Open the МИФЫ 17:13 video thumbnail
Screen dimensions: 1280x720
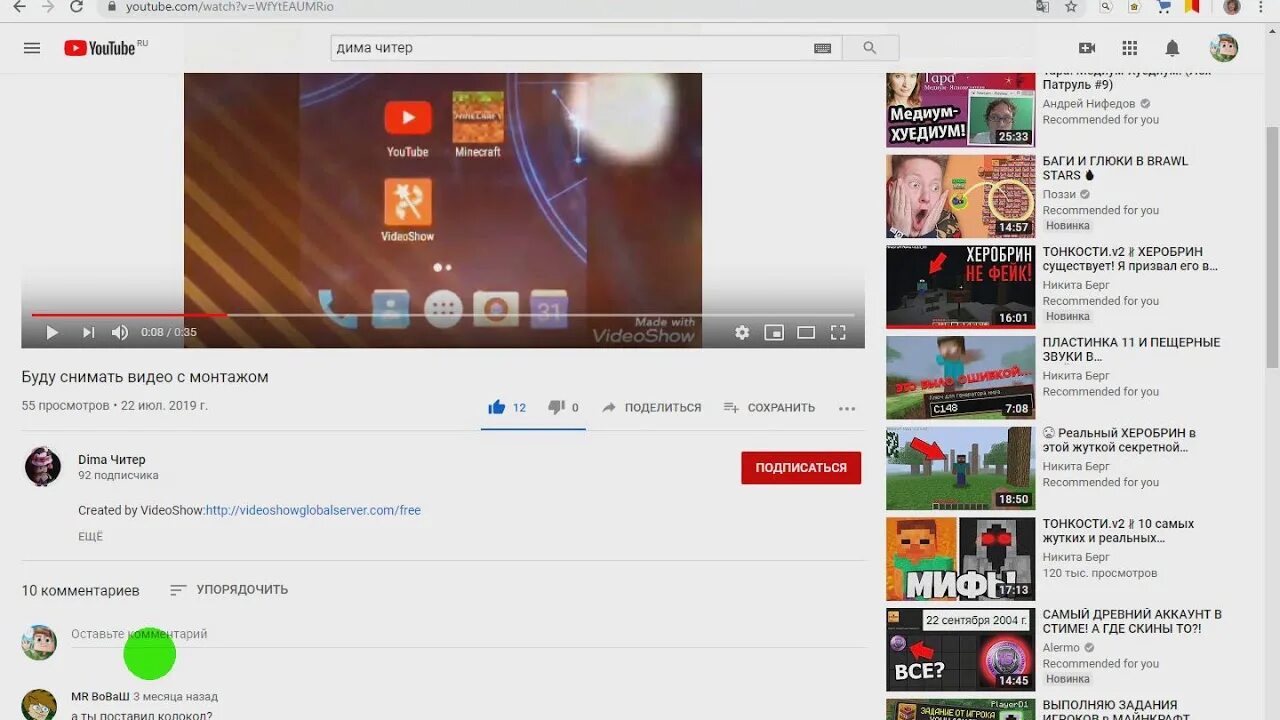click(961, 558)
